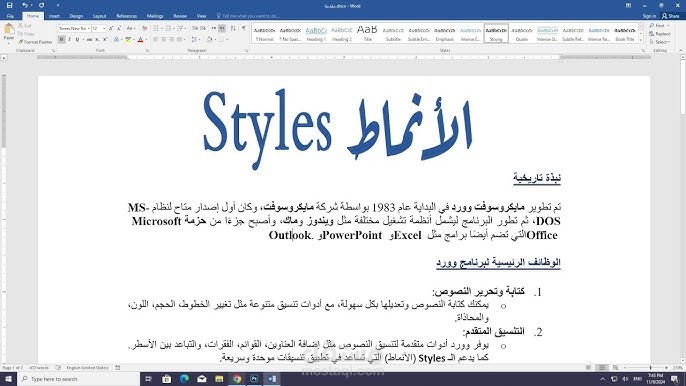This screenshot has width=686, height=386.
Task: Increase paragraph indent
Action: 203,28
